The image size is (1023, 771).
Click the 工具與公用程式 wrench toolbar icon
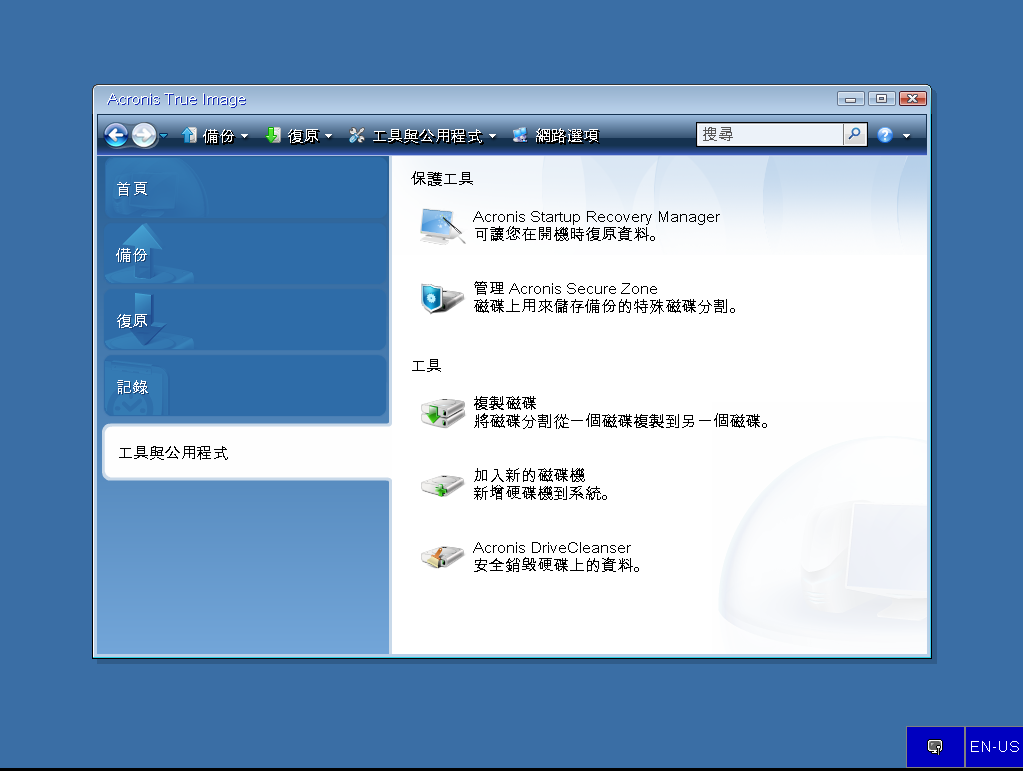[356, 135]
